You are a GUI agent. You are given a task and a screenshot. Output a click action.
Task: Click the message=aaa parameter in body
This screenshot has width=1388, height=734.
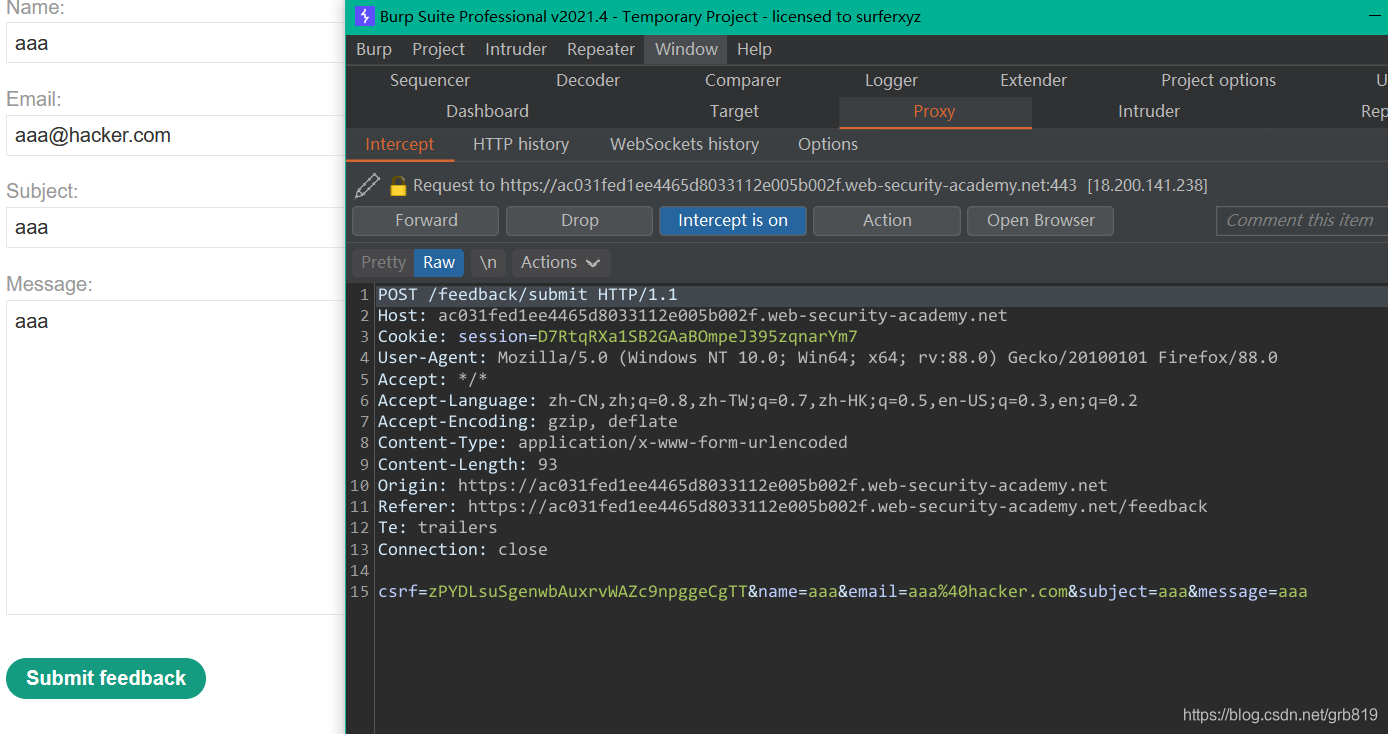(1253, 591)
